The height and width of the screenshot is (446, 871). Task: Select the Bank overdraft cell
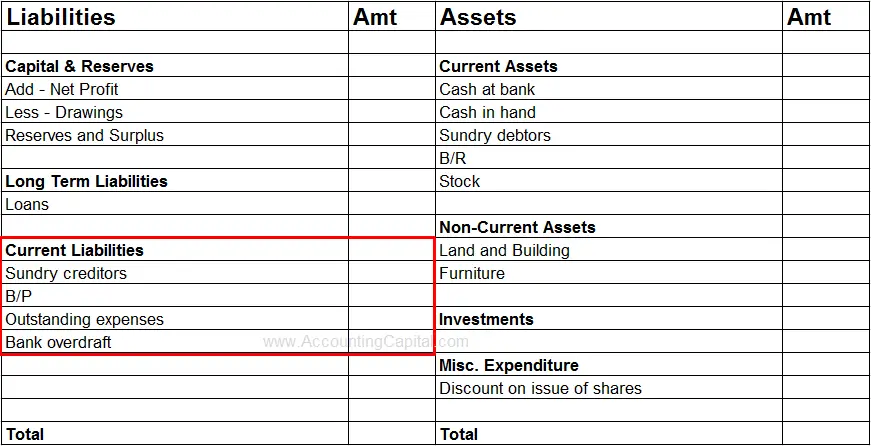(x=58, y=342)
